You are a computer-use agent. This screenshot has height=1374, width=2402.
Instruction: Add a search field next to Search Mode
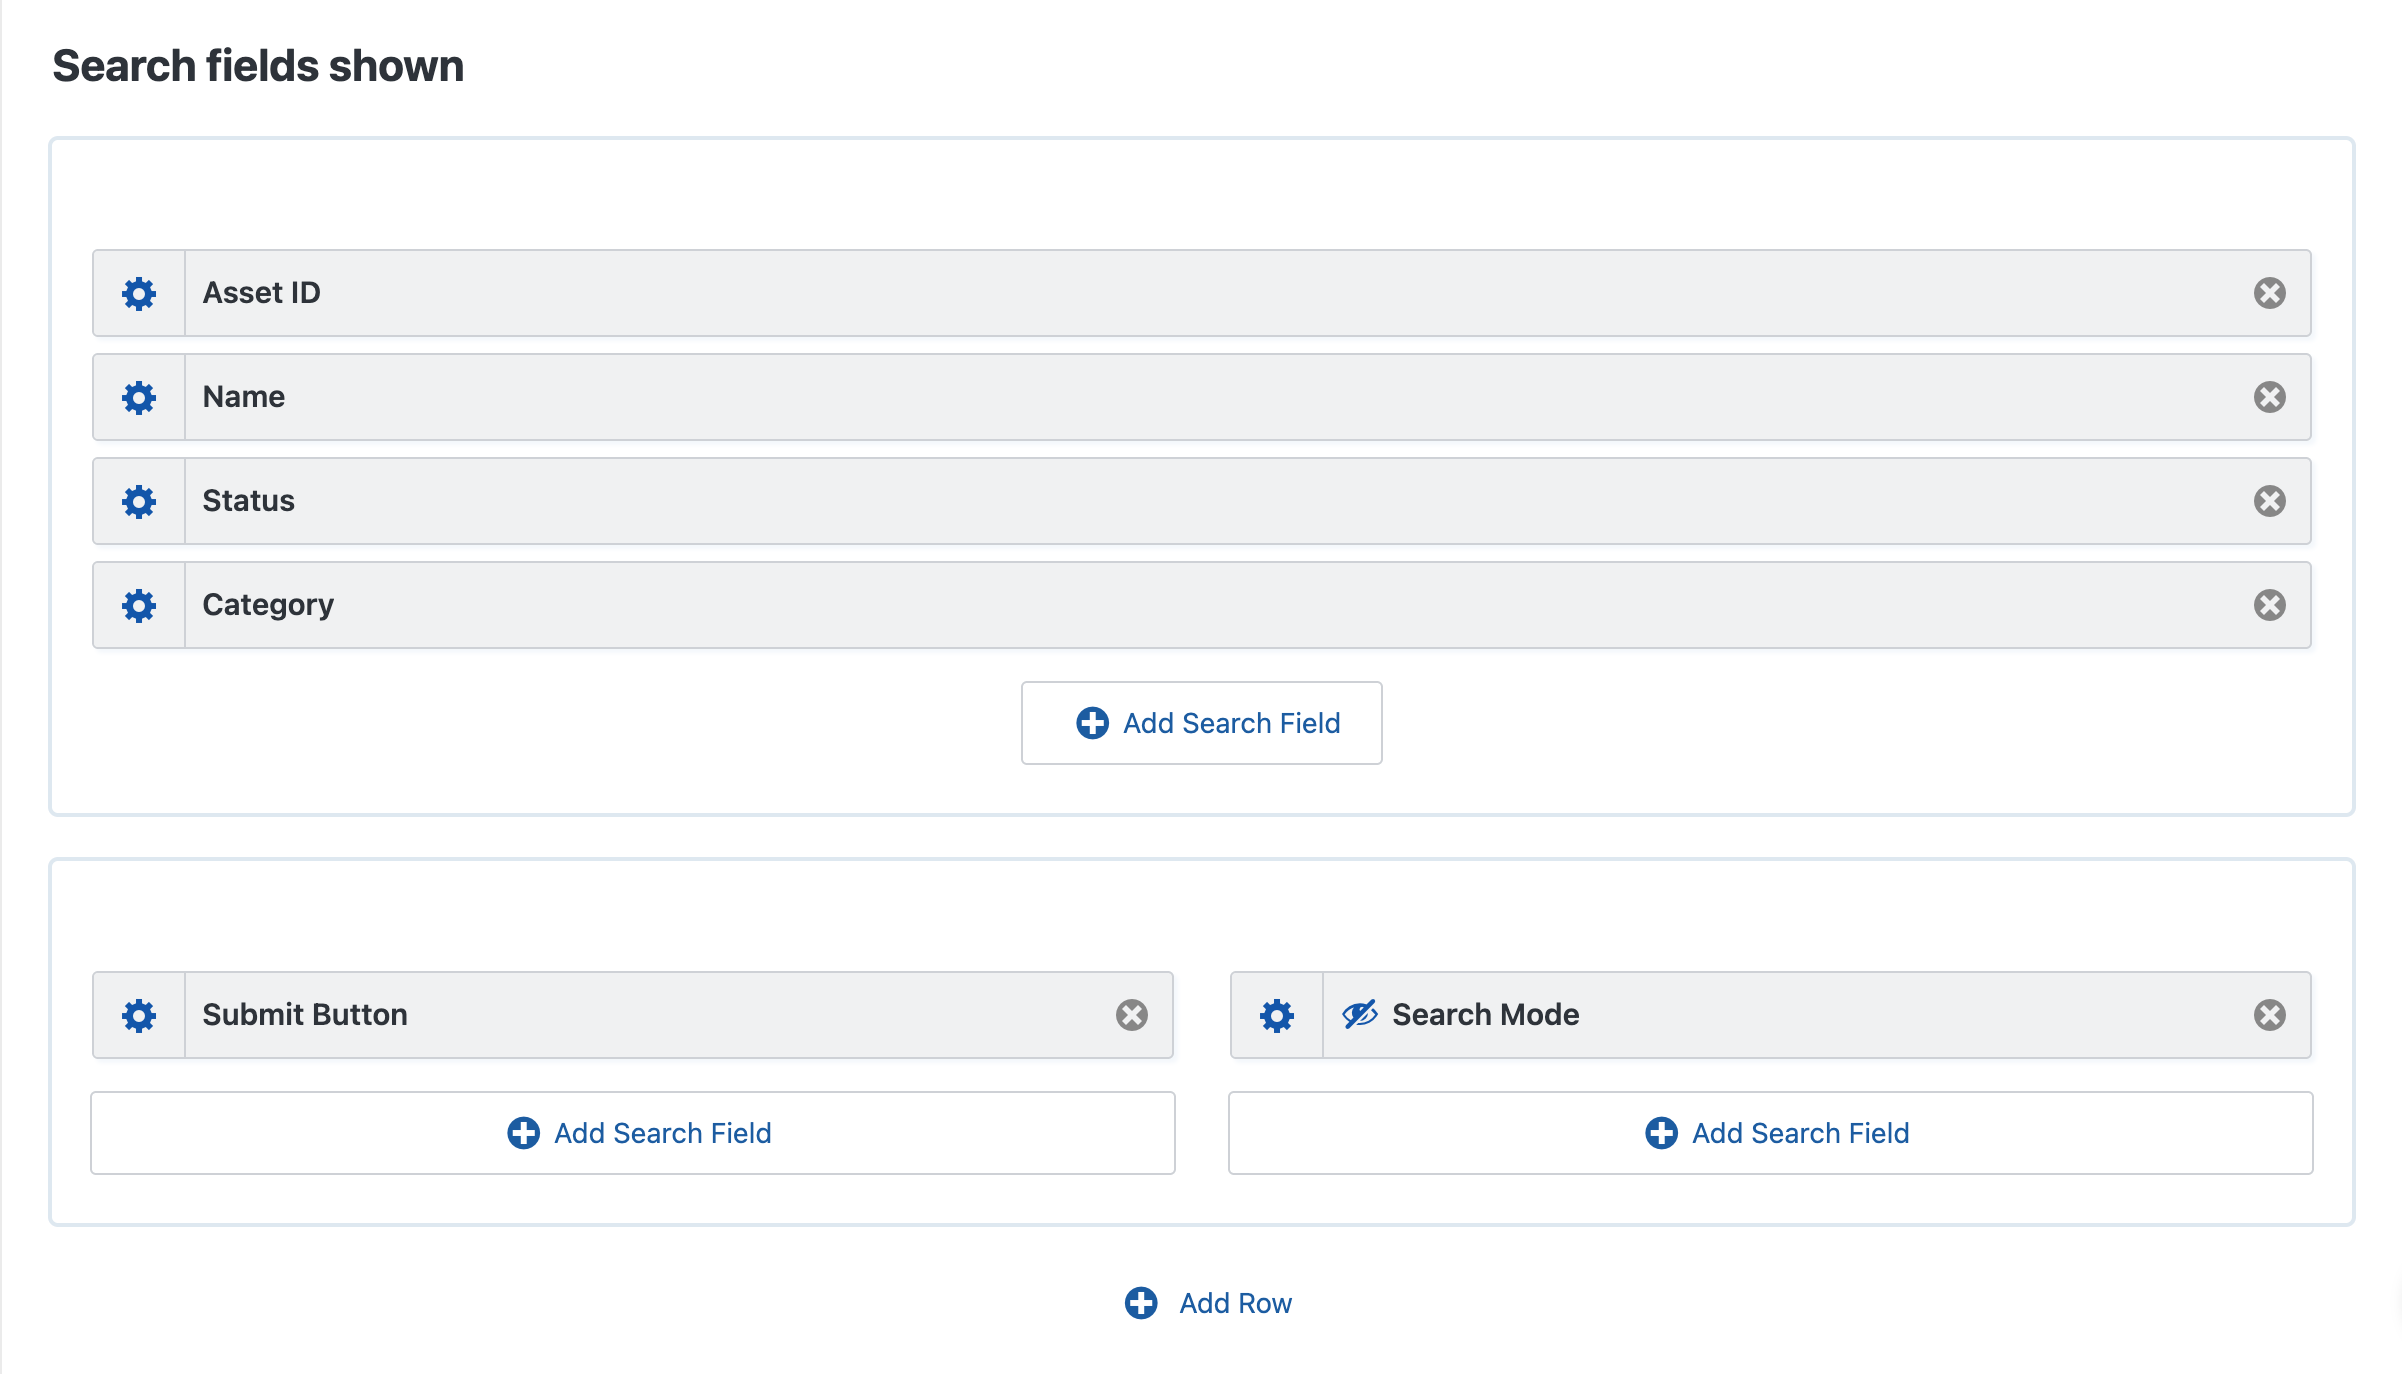[1770, 1133]
